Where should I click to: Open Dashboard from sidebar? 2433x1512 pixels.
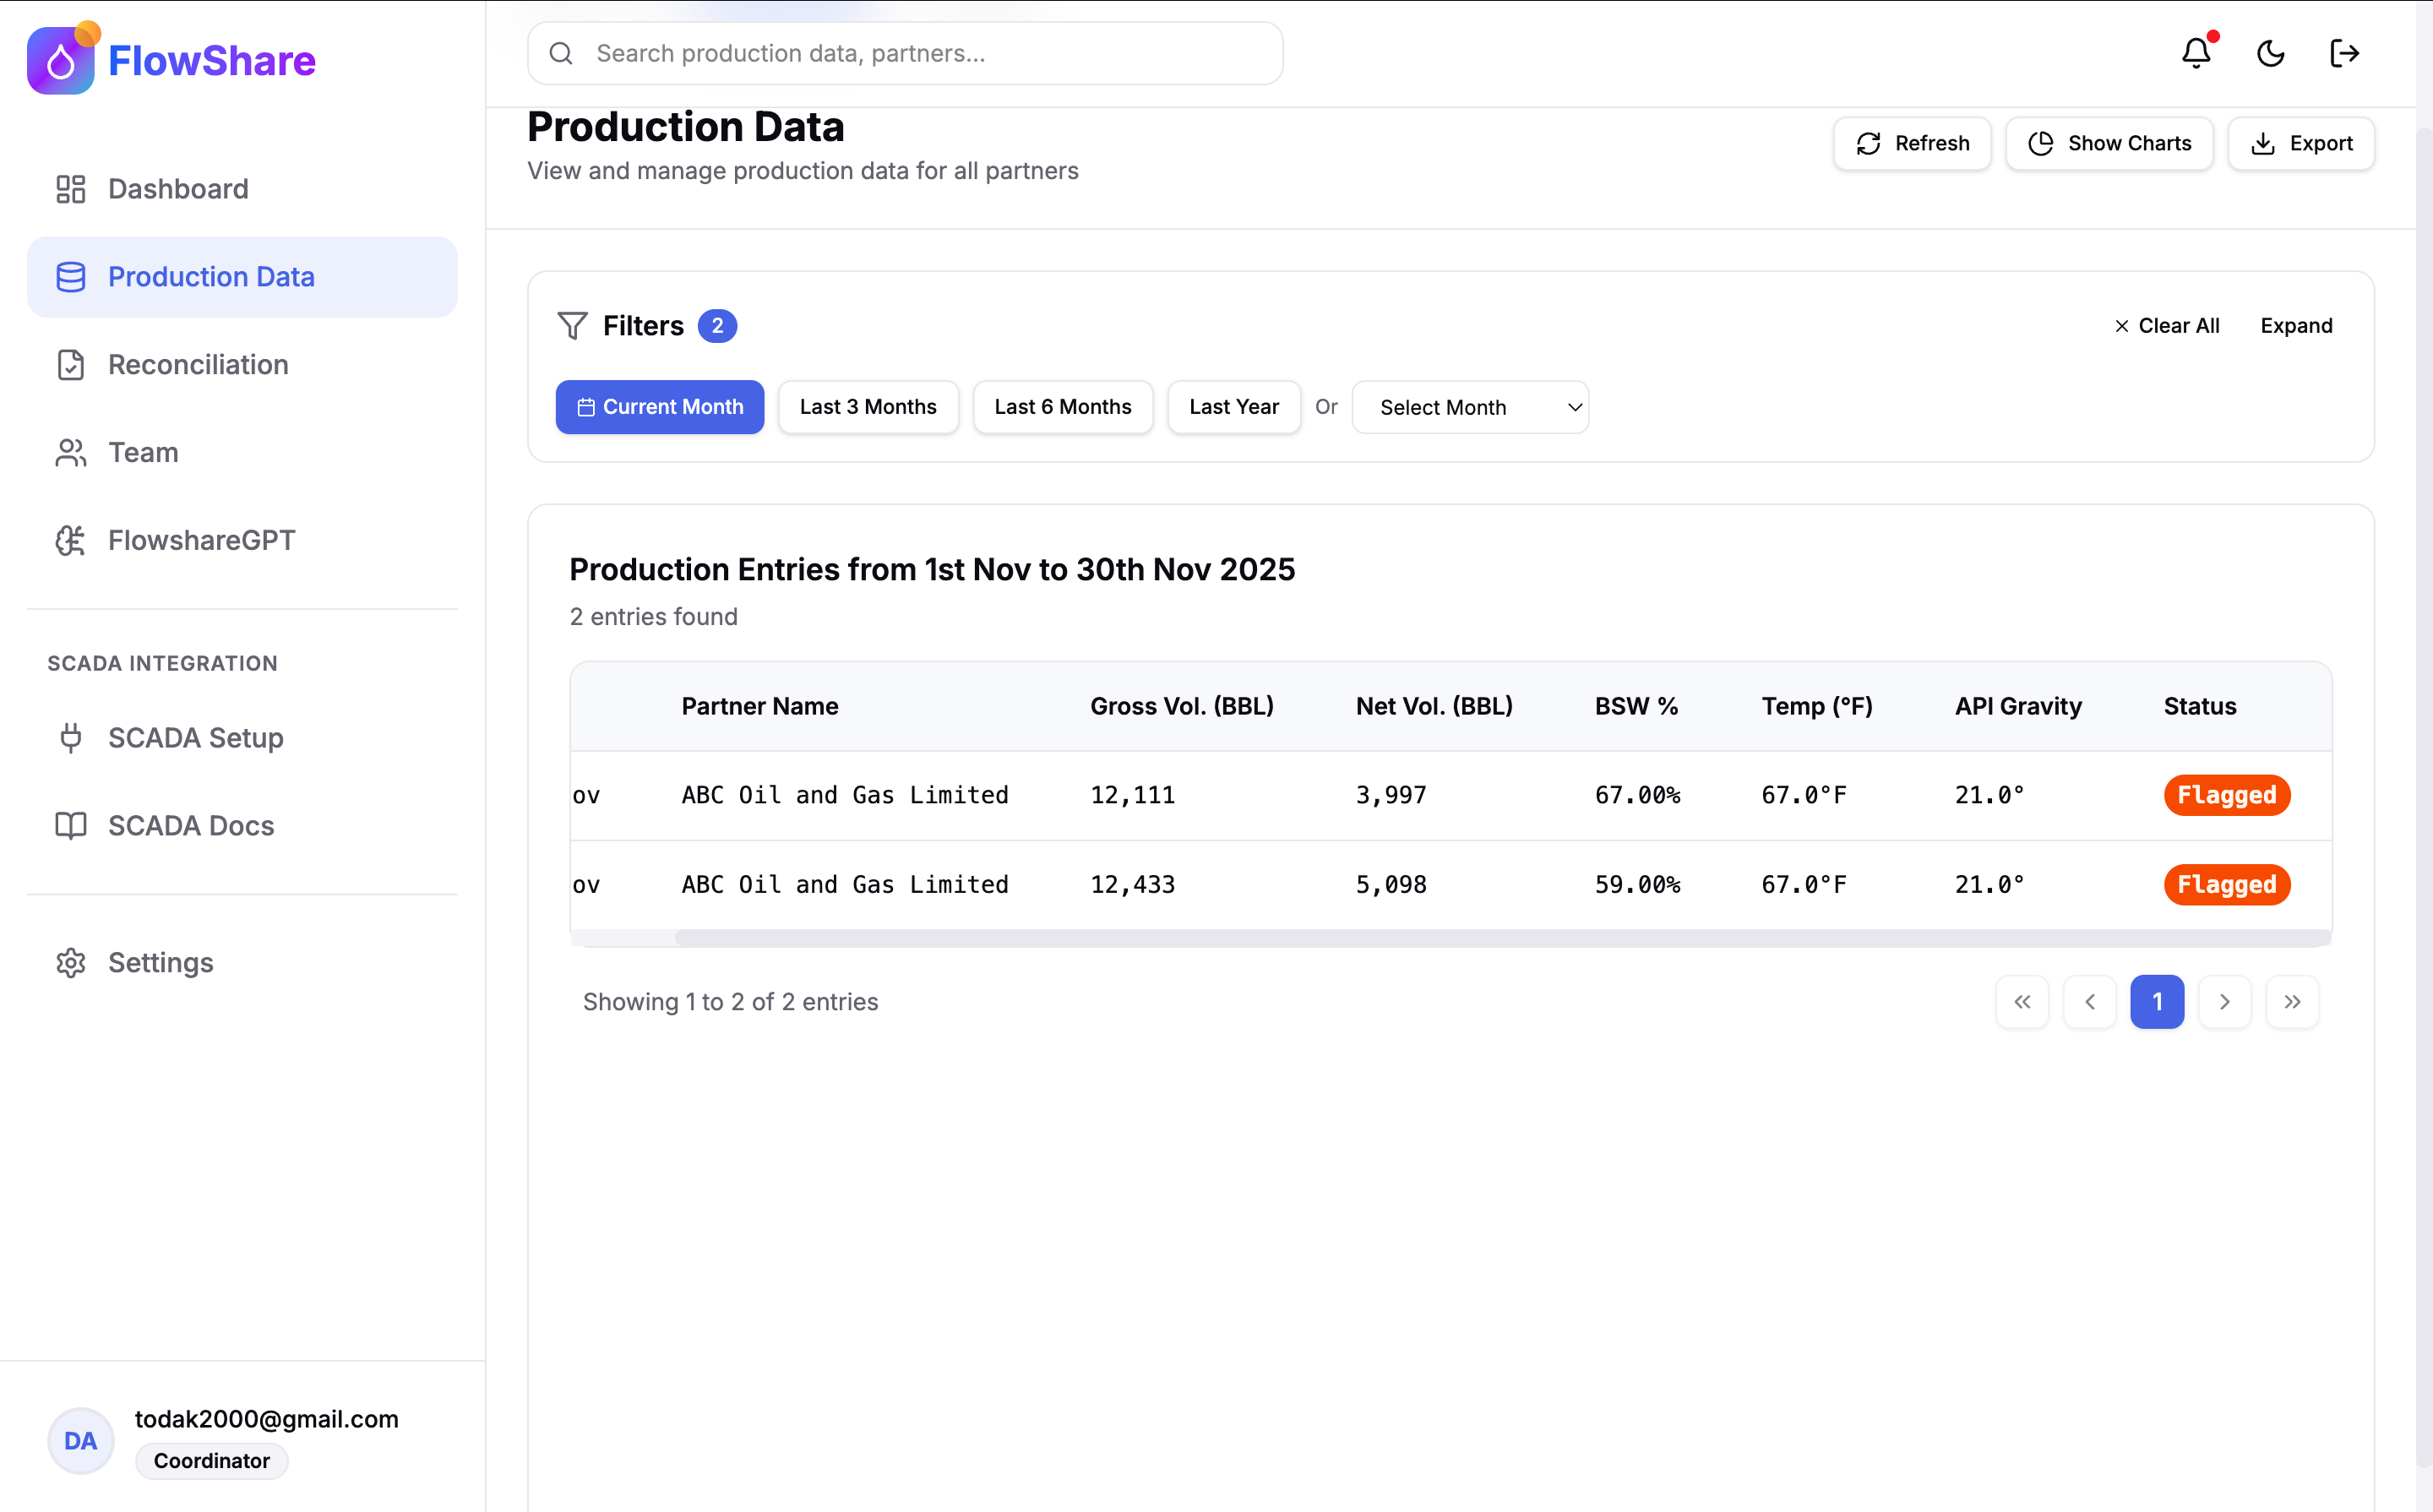tap(178, 189)
